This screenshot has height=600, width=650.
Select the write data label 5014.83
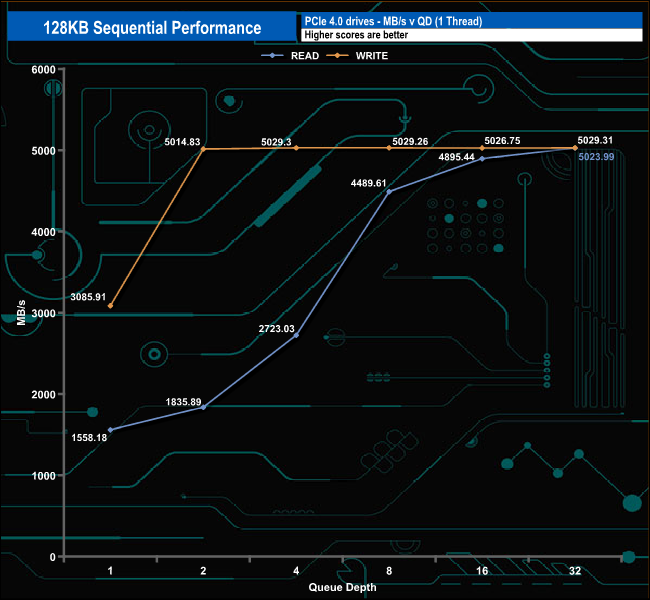(182, 142)
